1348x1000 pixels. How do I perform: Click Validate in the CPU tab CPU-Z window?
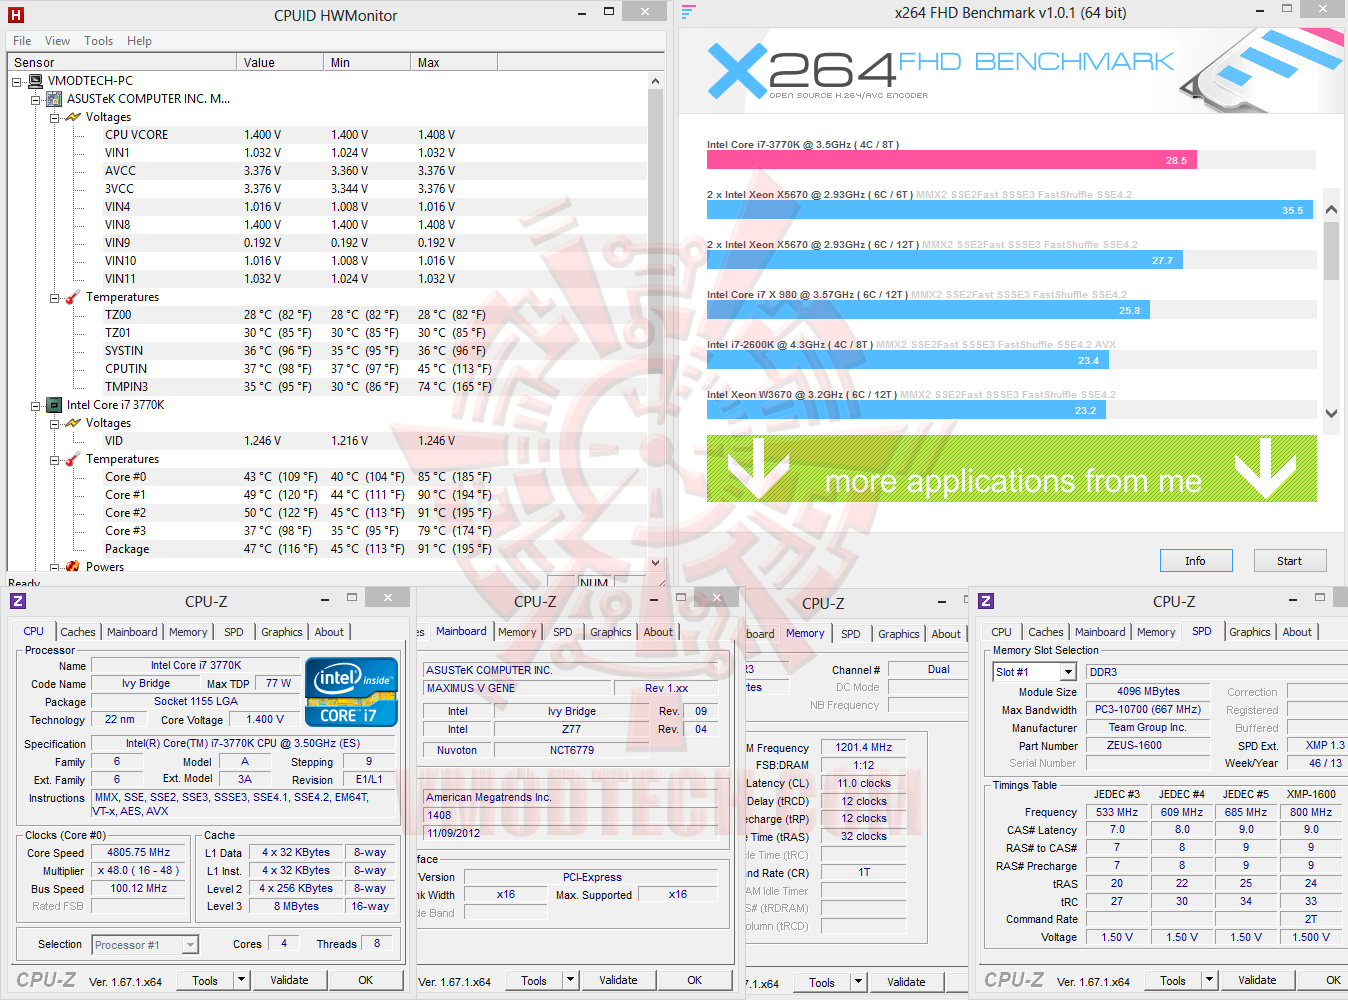point(290,980)
